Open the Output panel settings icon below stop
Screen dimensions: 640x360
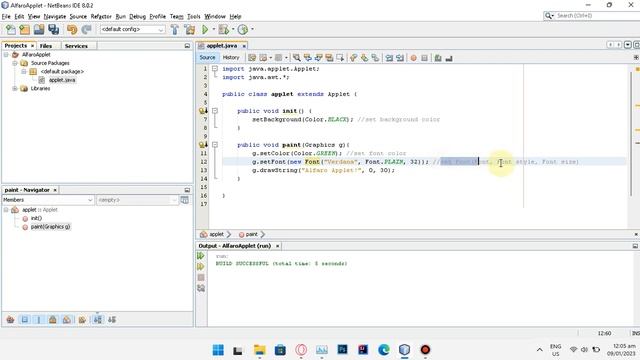[201, 288]
